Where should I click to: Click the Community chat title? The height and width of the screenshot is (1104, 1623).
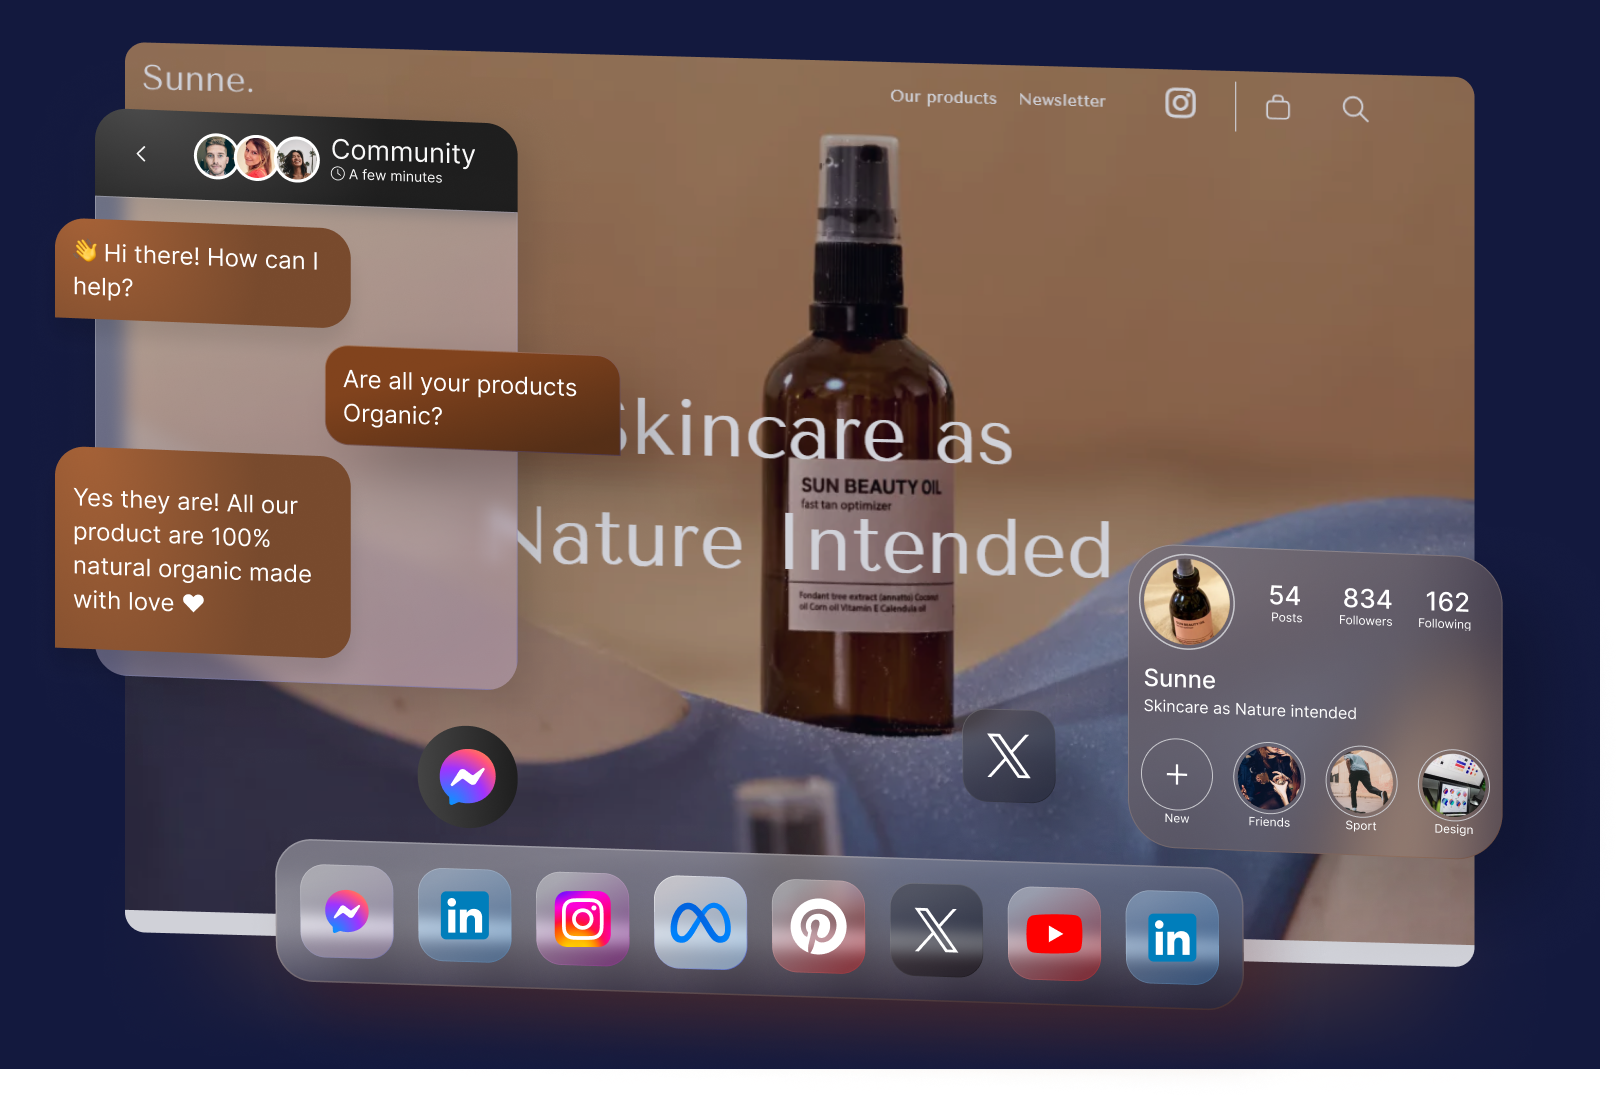pos(403,151)
